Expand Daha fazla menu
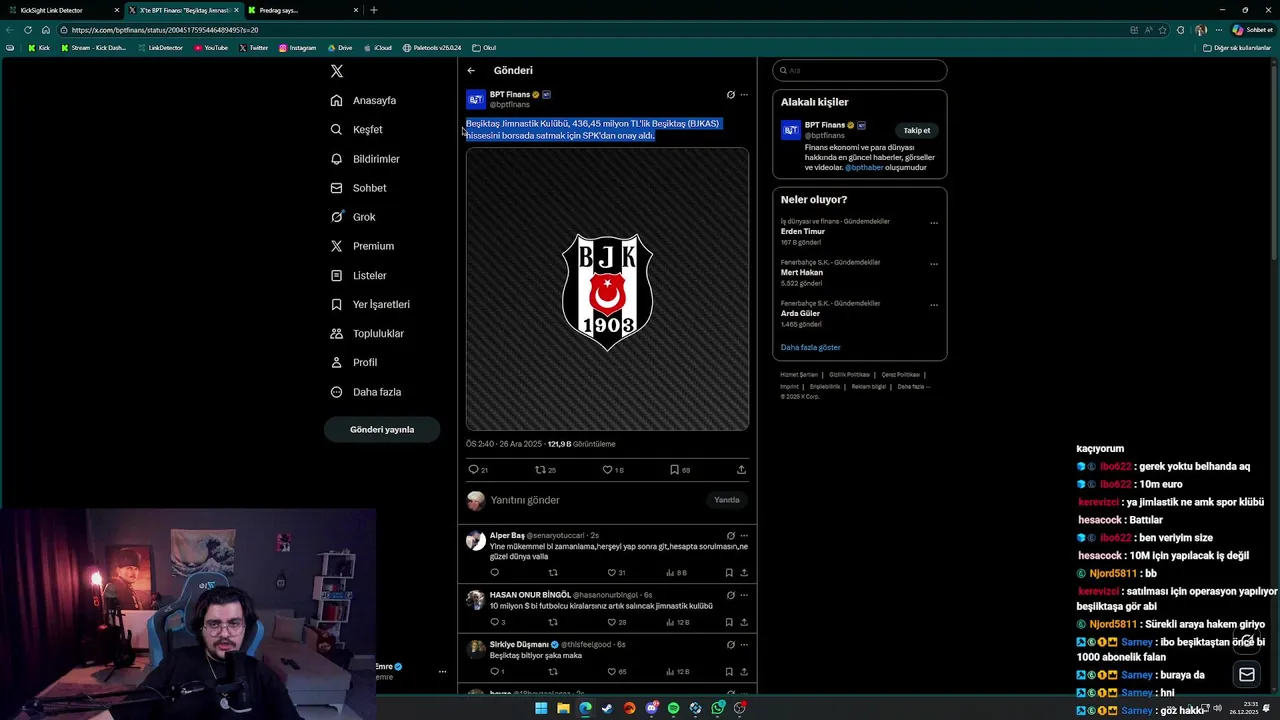The height and width of the screenshot is (720, 1280). pos(365,392)
